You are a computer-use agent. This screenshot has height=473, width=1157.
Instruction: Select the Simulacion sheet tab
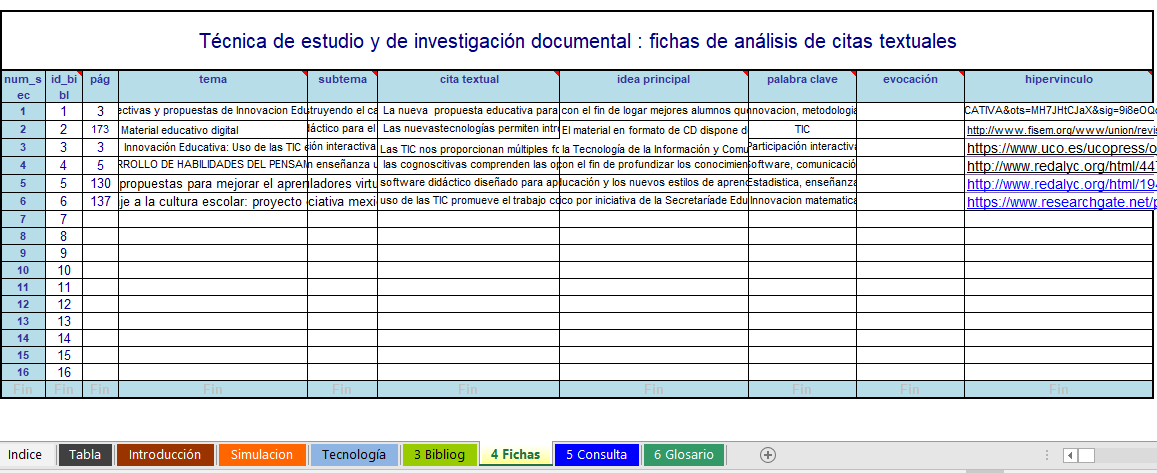(262, 455)
